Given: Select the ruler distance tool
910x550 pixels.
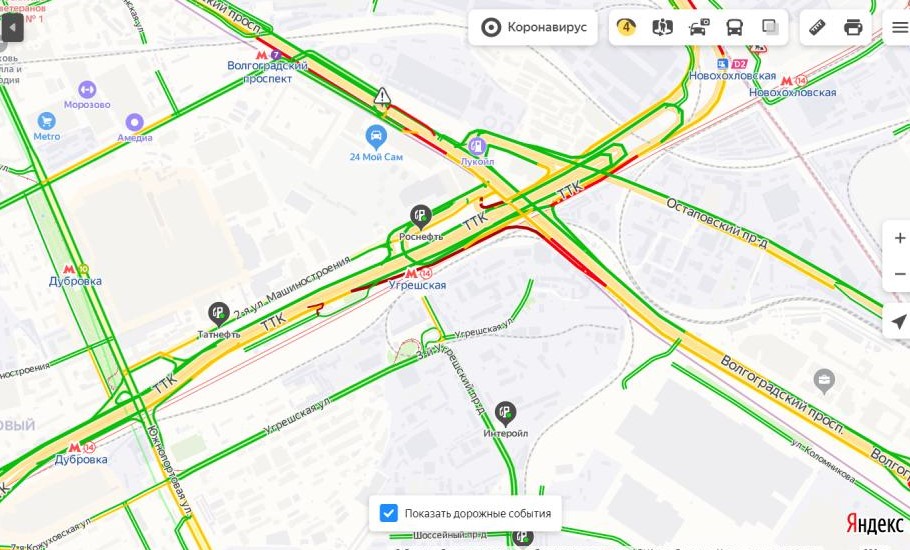Looking at the screenshot, I should (x=817, y=27).
